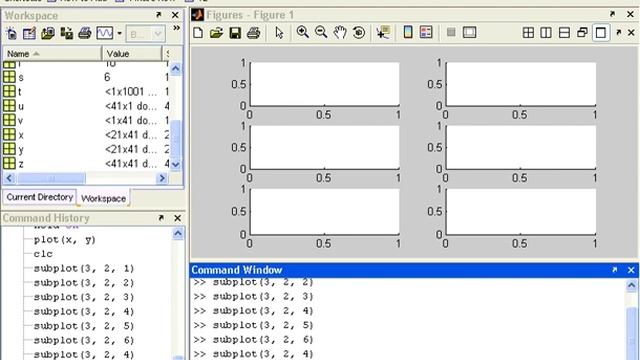This screenshot has height=360, width=640.
Task: Click the Value column header in Workspace
Action: (x=131, y=53)
